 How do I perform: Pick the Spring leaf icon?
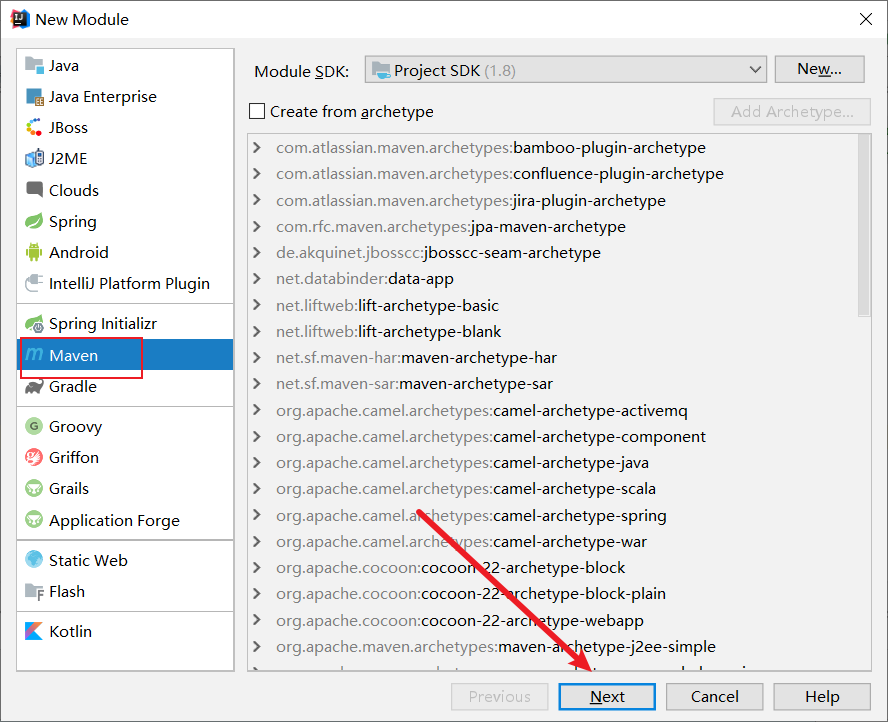35,222
